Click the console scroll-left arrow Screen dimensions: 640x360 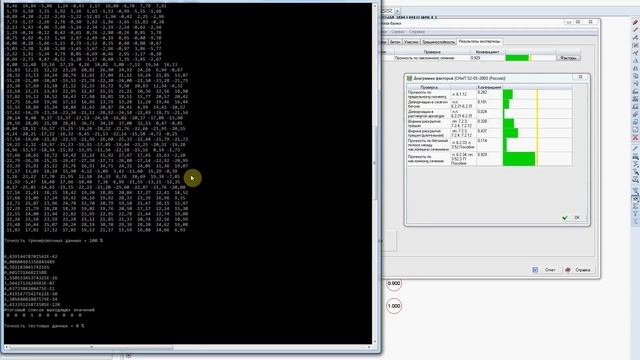[7, 347]
